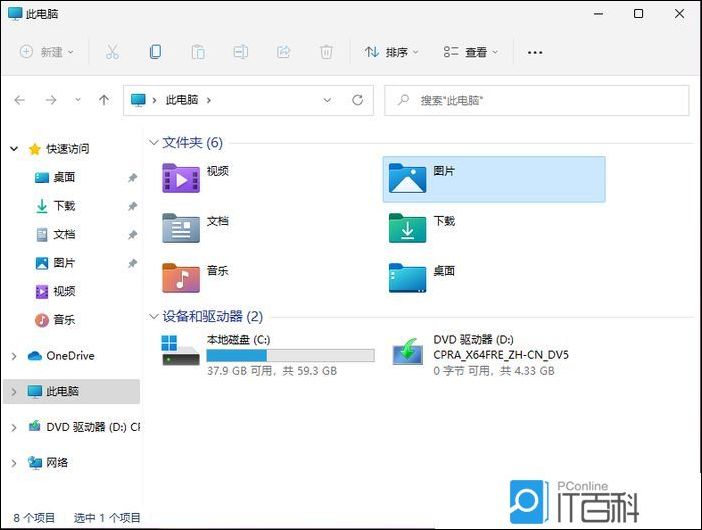Open recent locations dropdown chevron
This screenshot has width=702, height=530.
pos(78,100)
